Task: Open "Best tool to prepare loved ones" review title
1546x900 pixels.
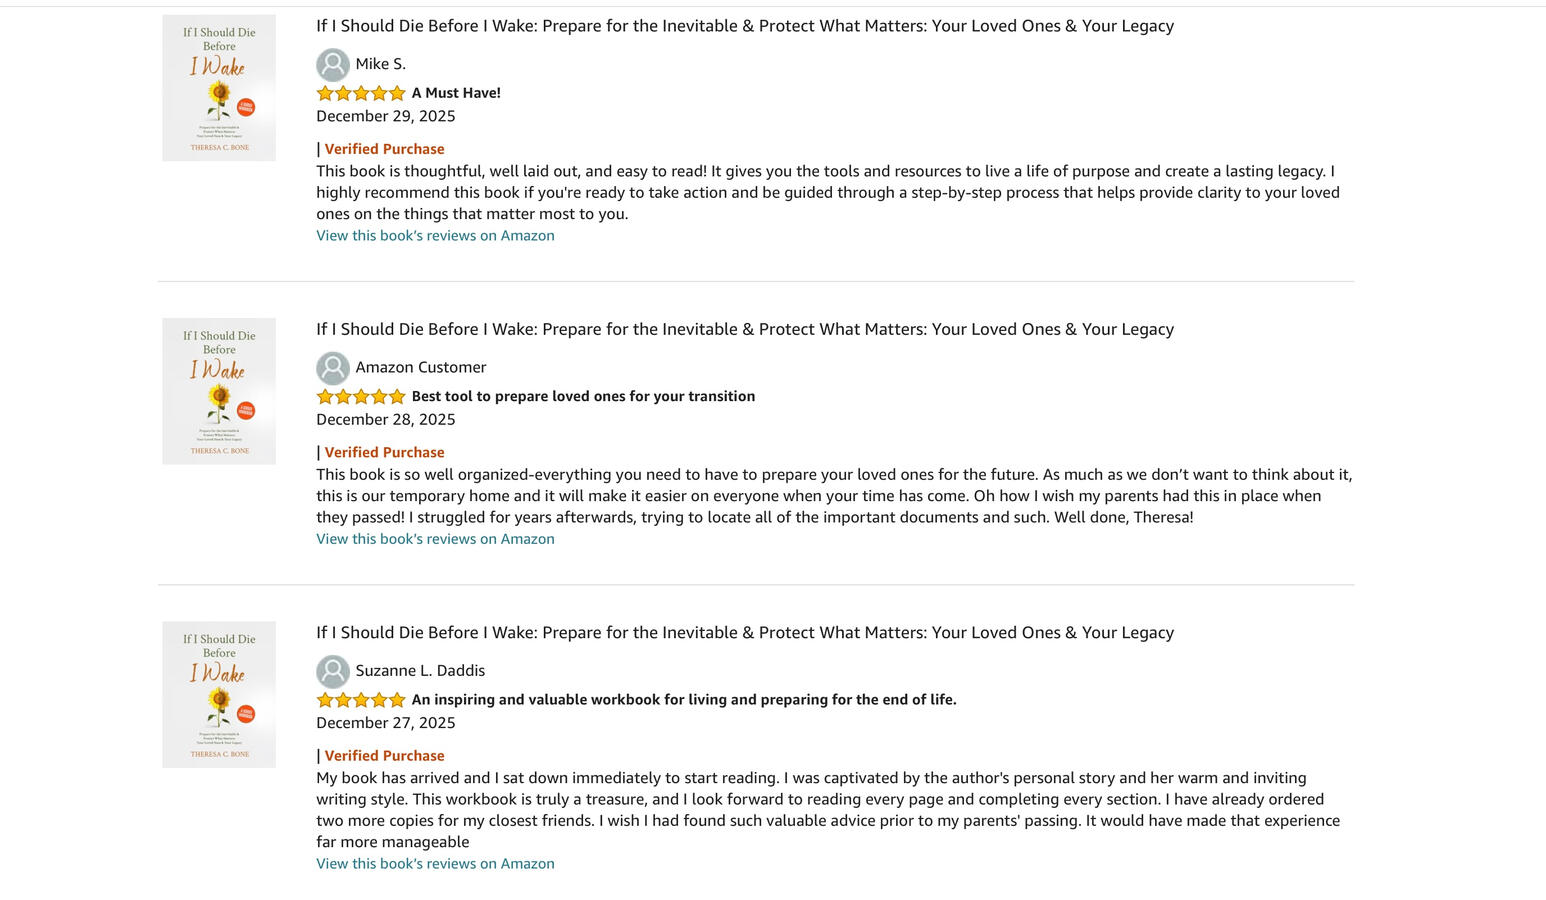Action: point(583,397)
